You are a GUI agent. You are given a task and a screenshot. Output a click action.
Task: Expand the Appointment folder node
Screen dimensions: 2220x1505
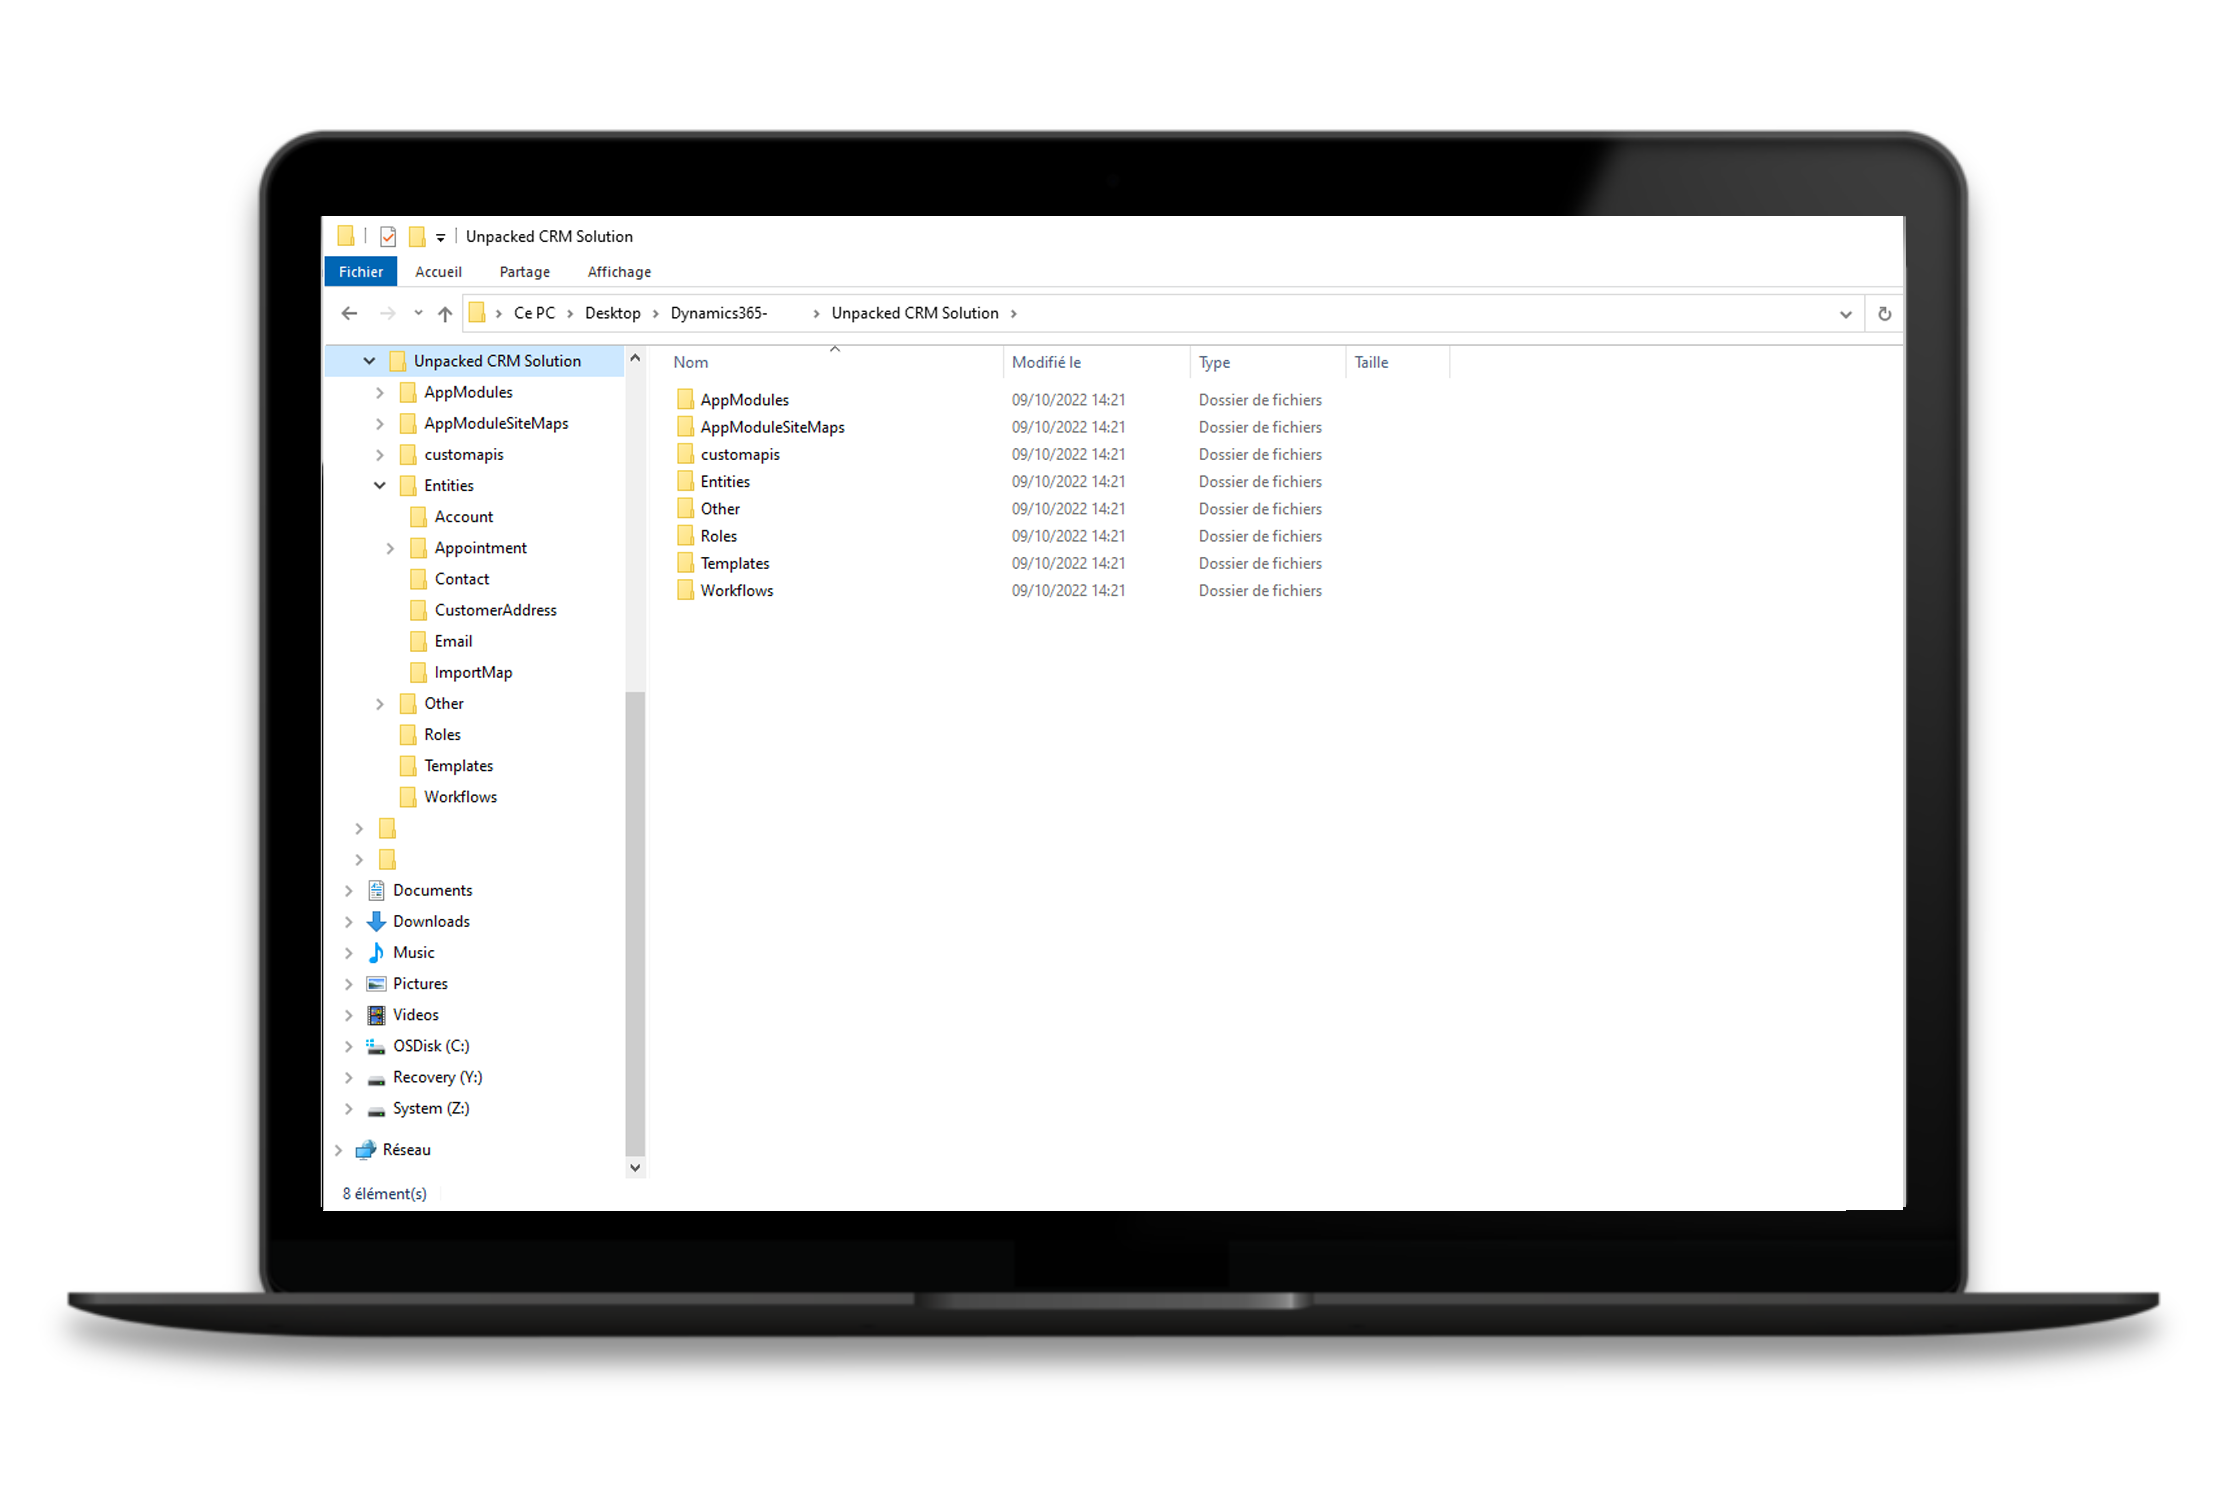click(x=390, y=548)
